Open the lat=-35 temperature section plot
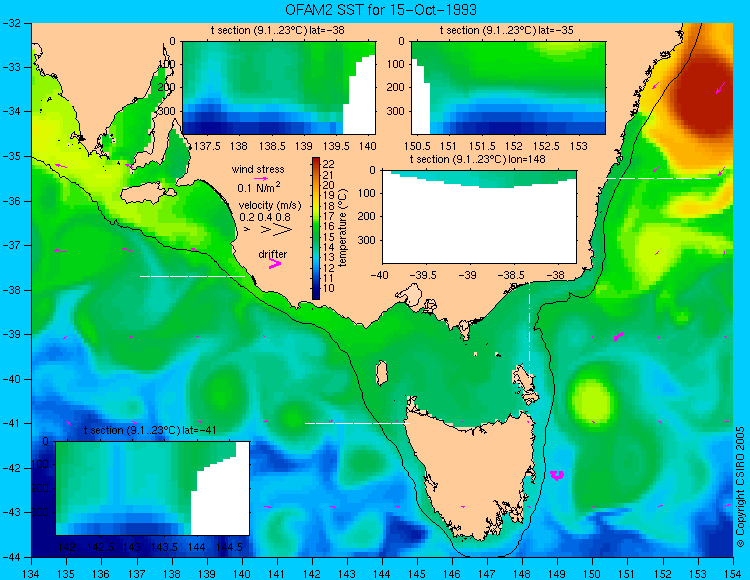This screenshot has height=580, width=750. click(x=508, y=88)
